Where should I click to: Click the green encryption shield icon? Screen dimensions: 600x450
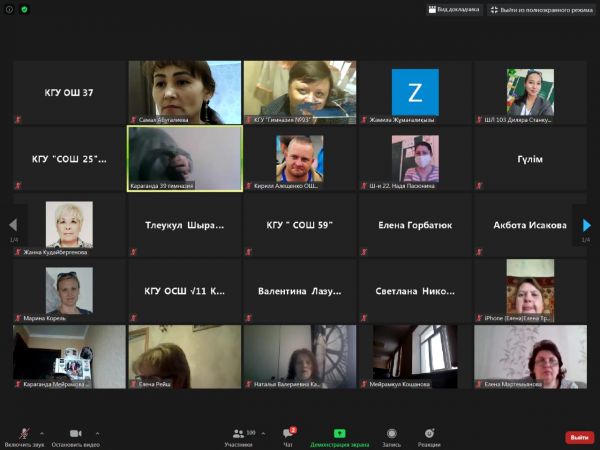(24, 9)
